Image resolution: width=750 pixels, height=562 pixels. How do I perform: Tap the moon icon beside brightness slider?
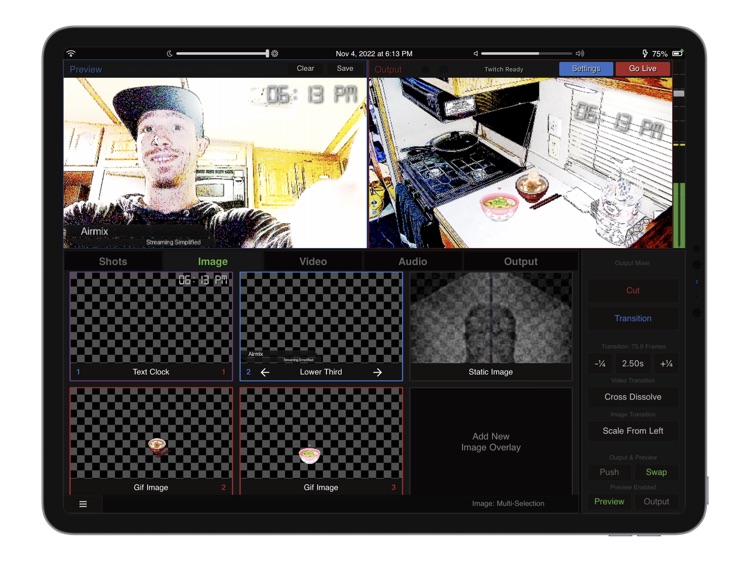(169, 54)
